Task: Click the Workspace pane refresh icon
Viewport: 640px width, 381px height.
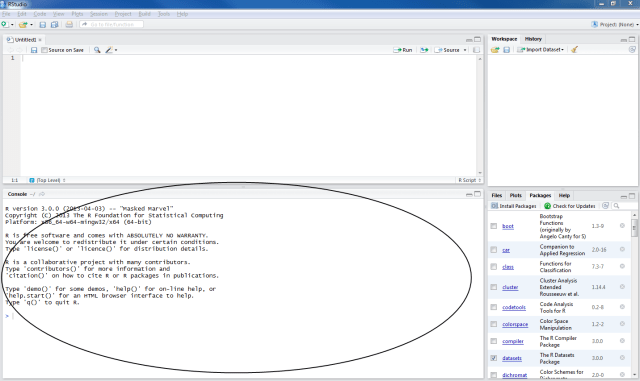Action: pyautogui.click(x=632, y=49)
